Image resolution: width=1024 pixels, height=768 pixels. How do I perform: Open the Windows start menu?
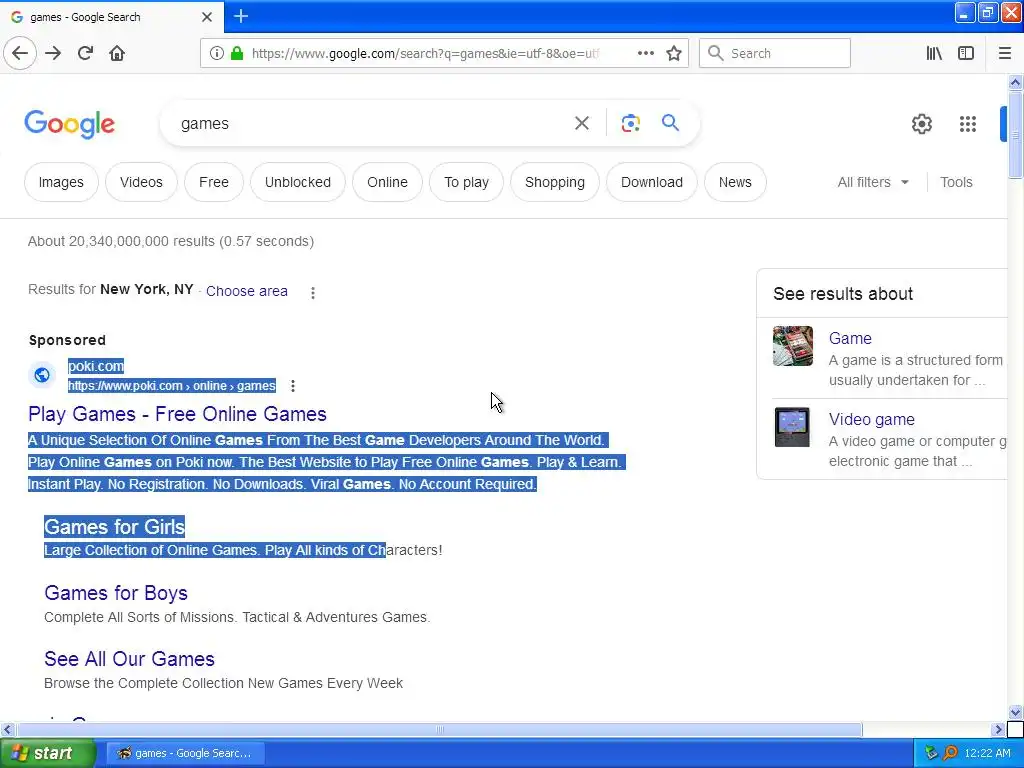click(x=48, y=753)
